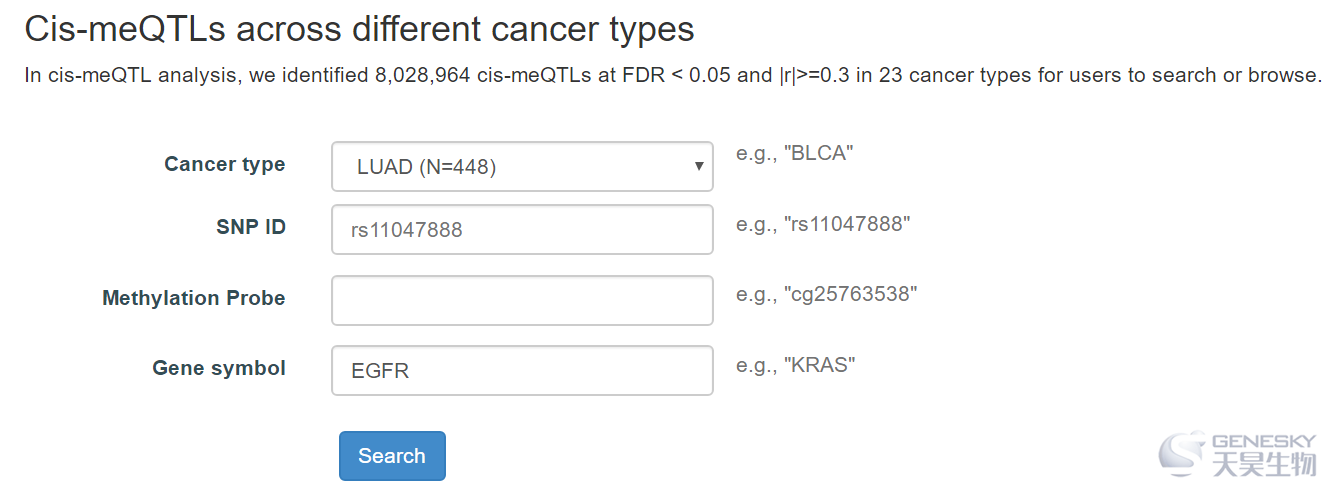Click the "Cancer type" field label

coord(224,164)
